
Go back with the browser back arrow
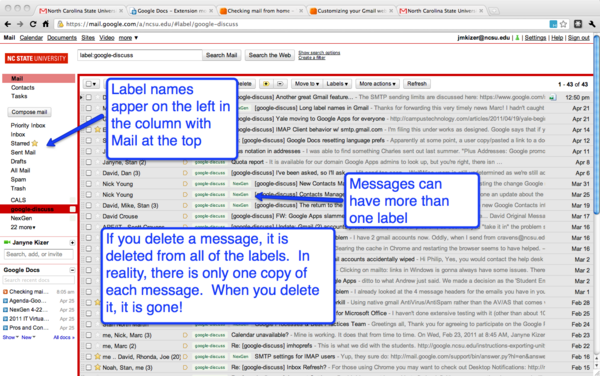[x=7, y=24]
